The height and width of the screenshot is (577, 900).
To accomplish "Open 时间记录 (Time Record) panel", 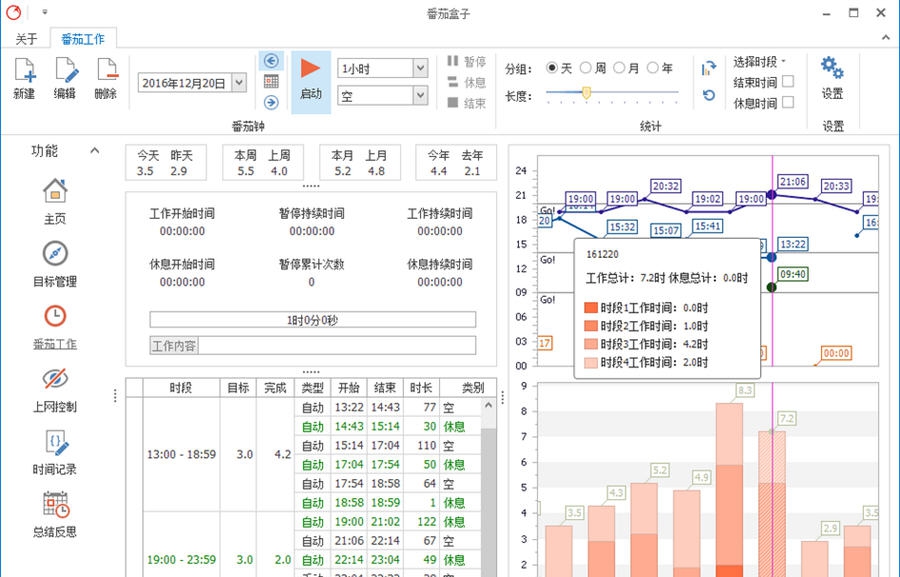I will click(54, 448).
